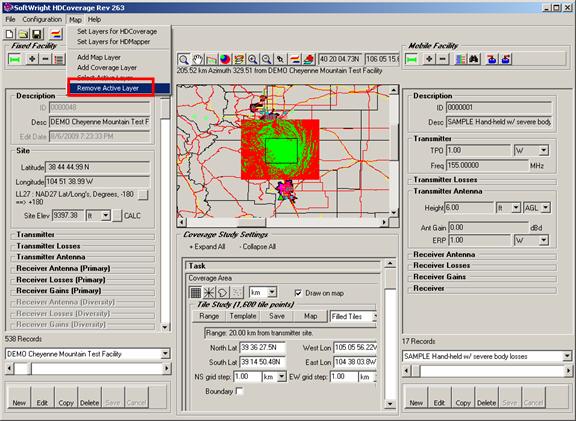Click the green range icon in Fixed Facility
Viewport: 576px width, 421px height.
coord(15,59)
